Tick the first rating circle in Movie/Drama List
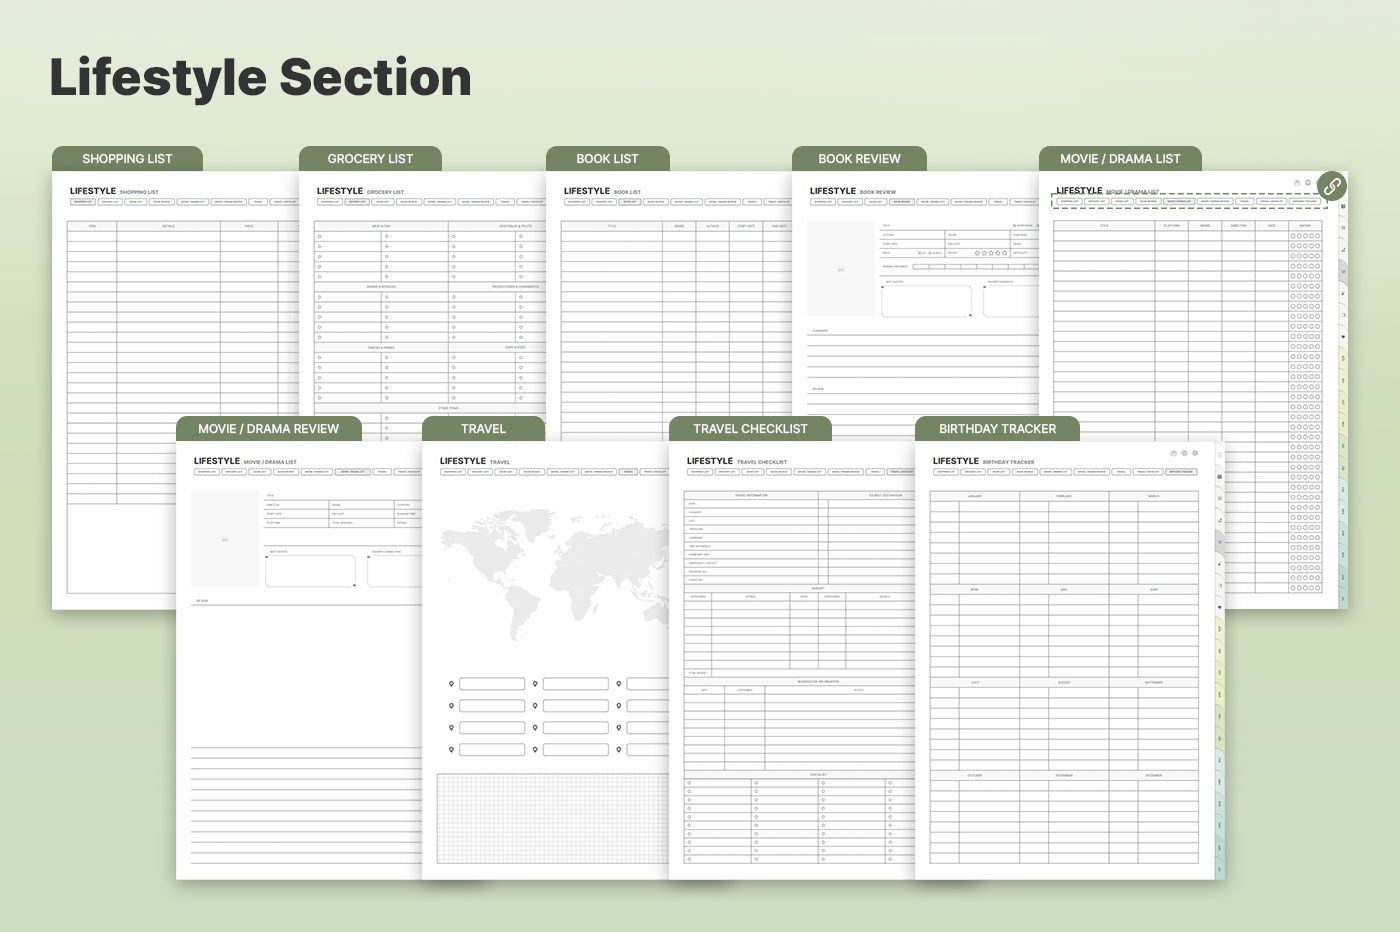Viewport: 1400px width, 932px height. [x=1293, y=236]
